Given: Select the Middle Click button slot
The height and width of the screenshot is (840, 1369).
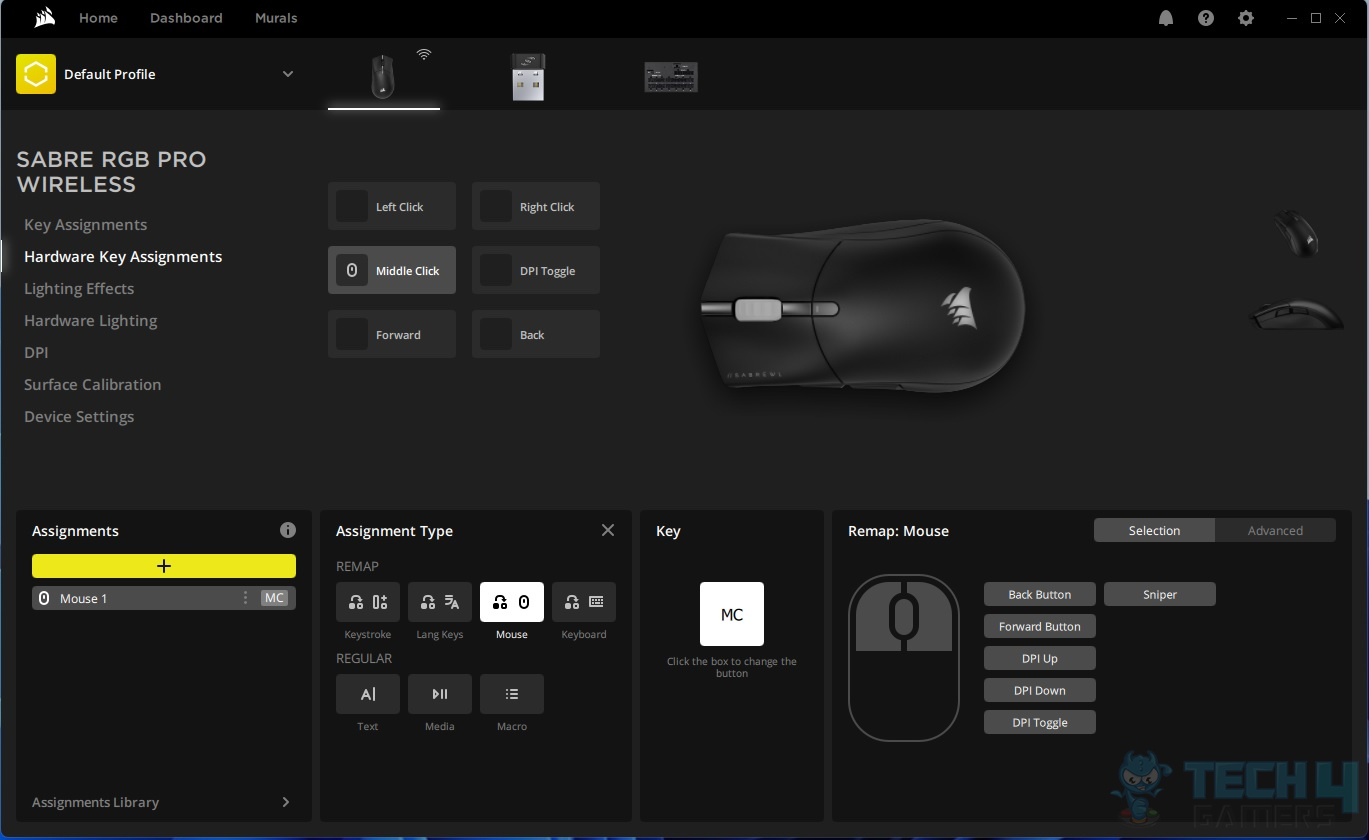Looking at the screenshot, I should pyautogui.click(x=392, y=270).
